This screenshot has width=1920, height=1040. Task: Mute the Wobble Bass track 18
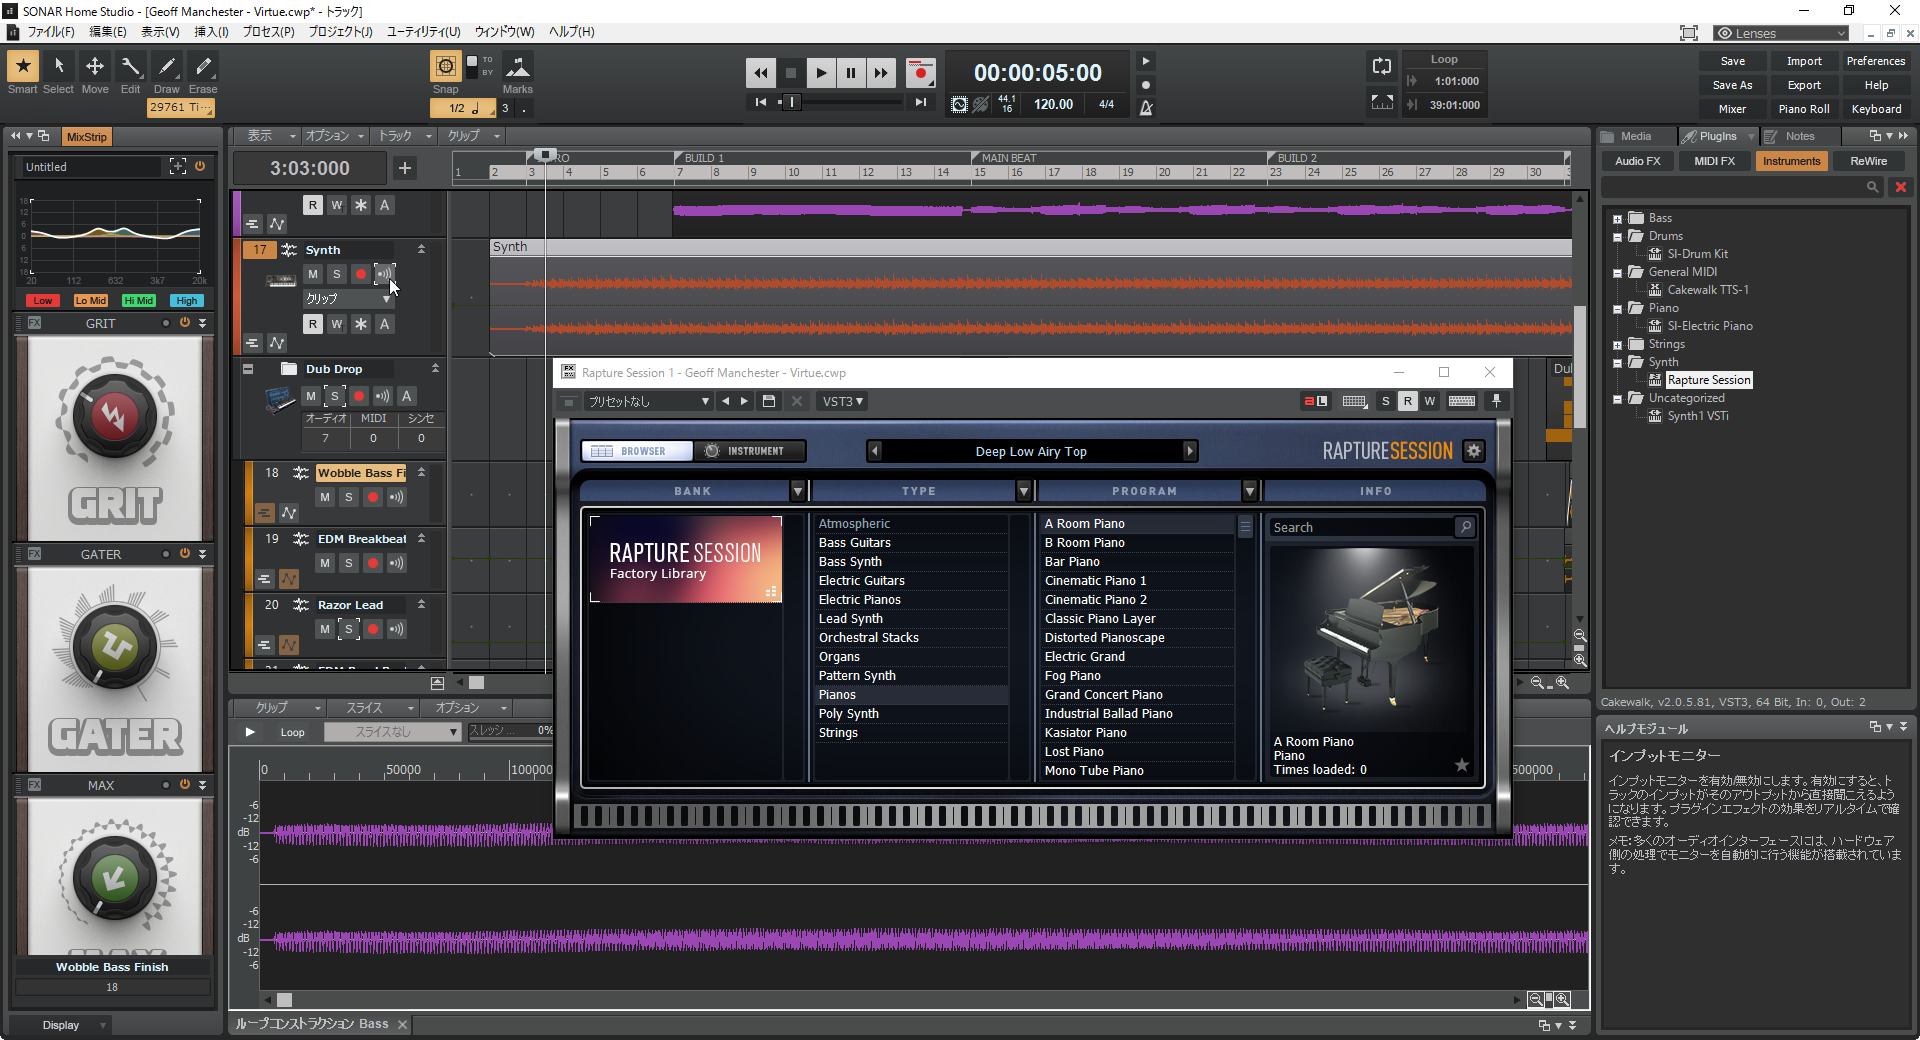pyautogui.click(x=325, y=497)
